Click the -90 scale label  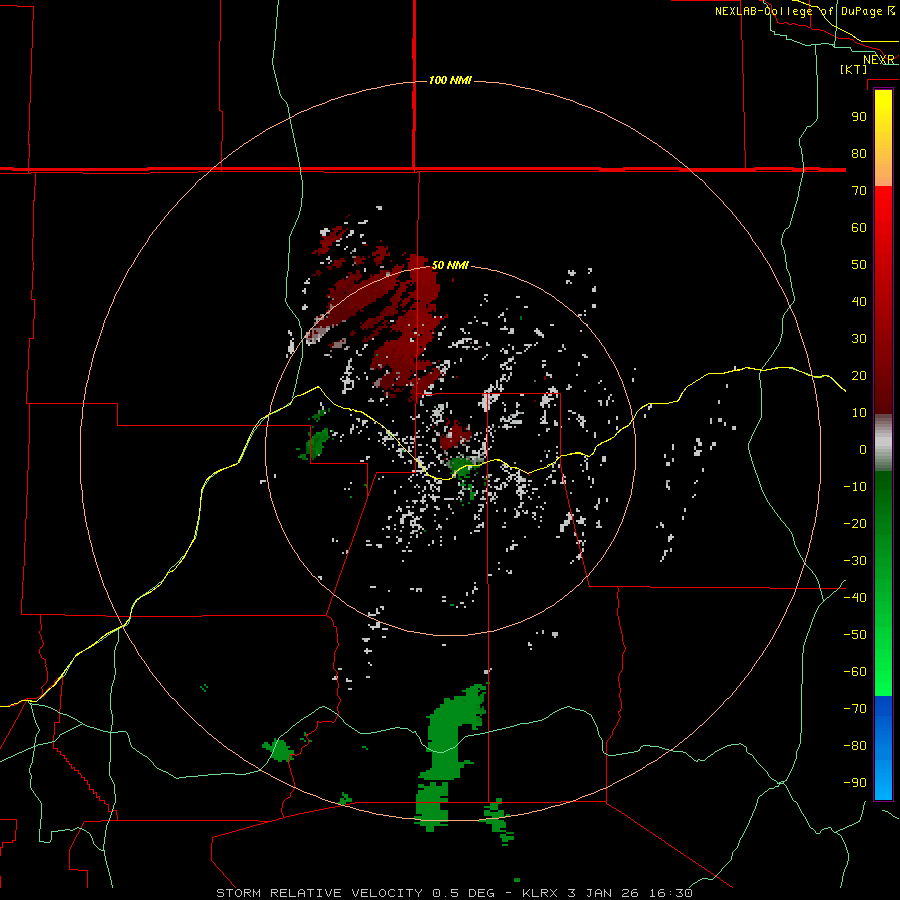point(855,783)
